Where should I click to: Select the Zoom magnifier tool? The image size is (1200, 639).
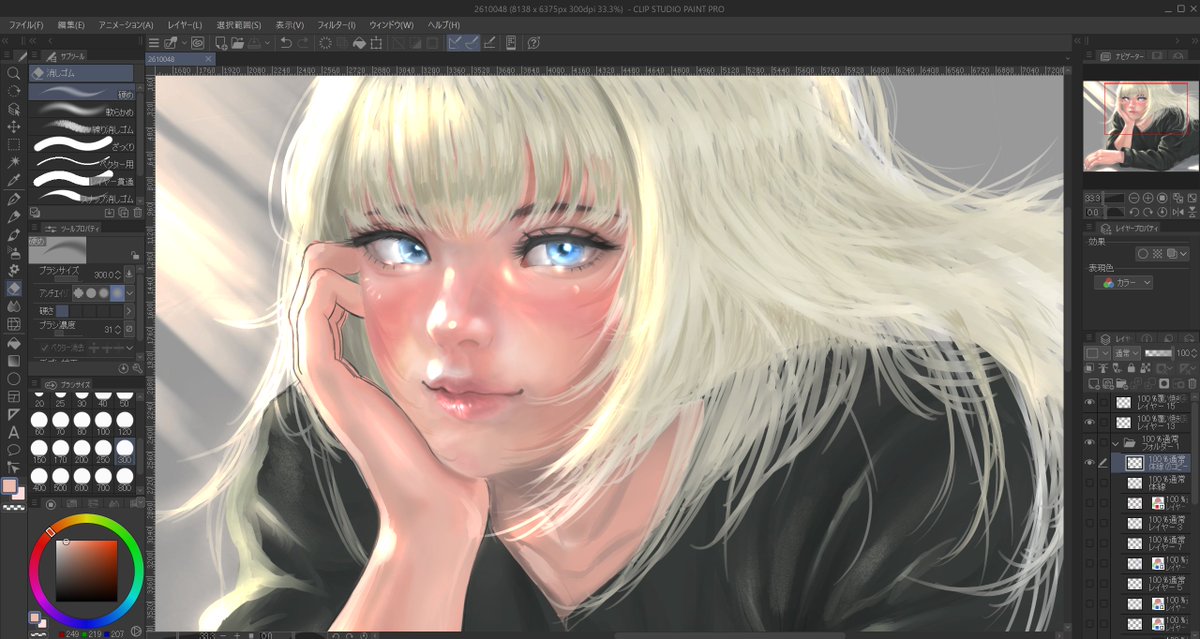coord(13,73)
